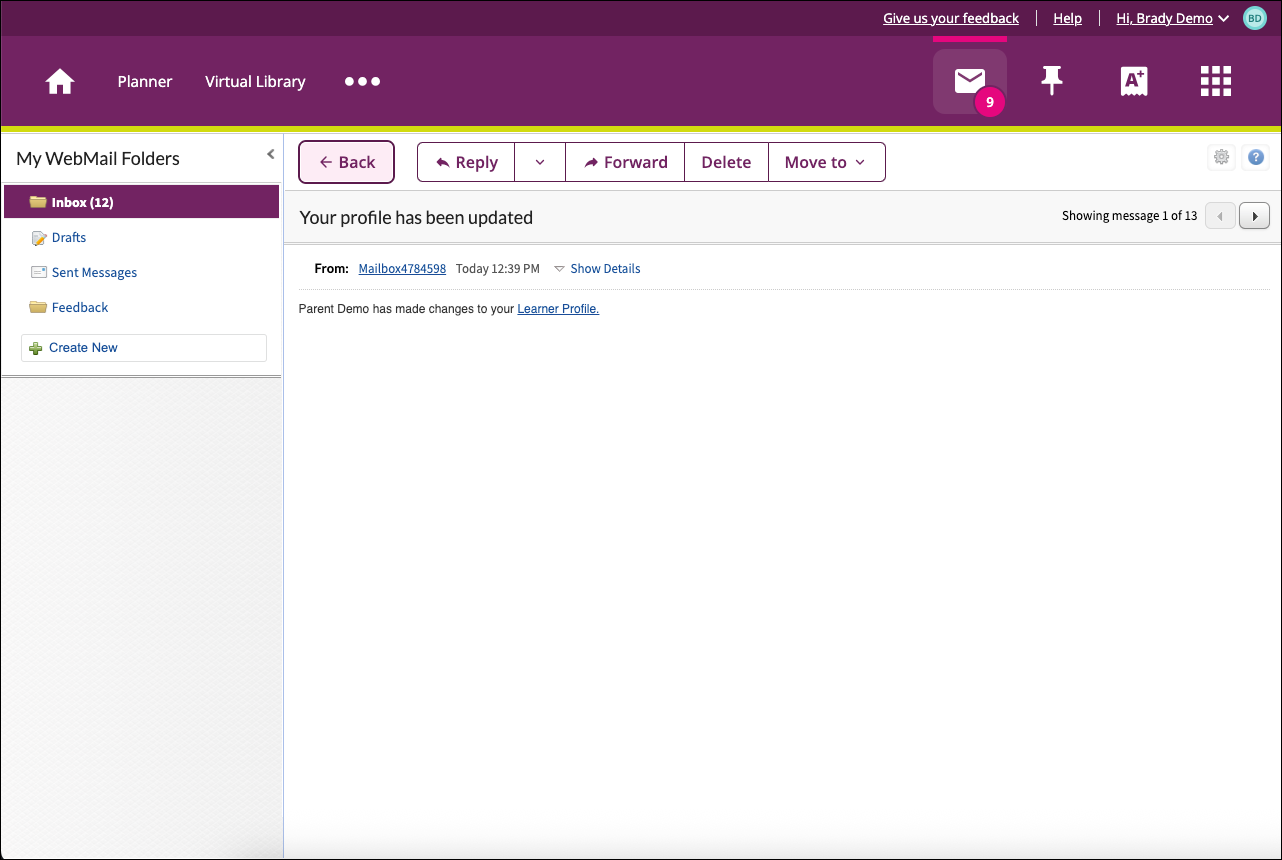Collapse the My WebMail Folders panel
Image resolution: width=1282 pixels, height=860 pixels.
(x=270, y=154)
